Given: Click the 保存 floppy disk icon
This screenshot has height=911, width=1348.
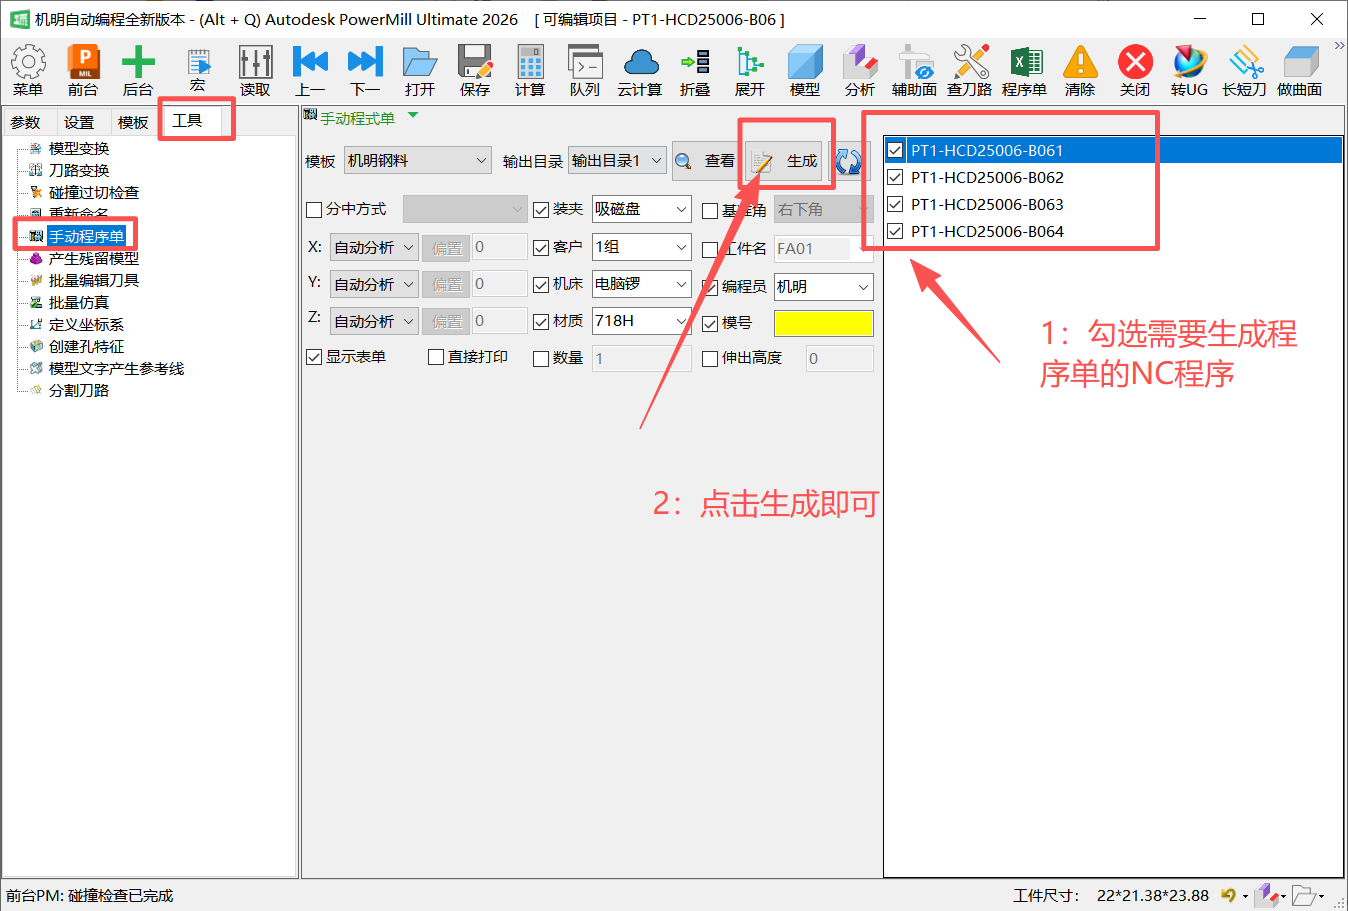Looking at the screenshot, I should tap(475, 62).
